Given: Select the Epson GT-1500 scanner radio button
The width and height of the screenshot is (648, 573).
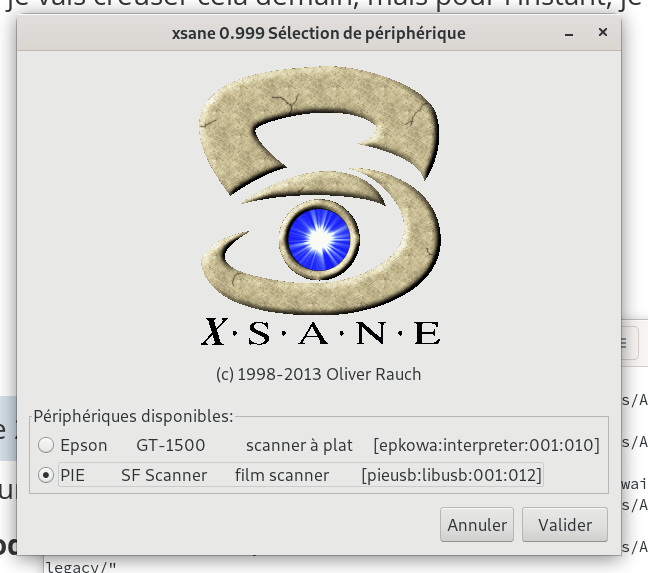Looking at the screenshot, I should [x=46, y=445].
